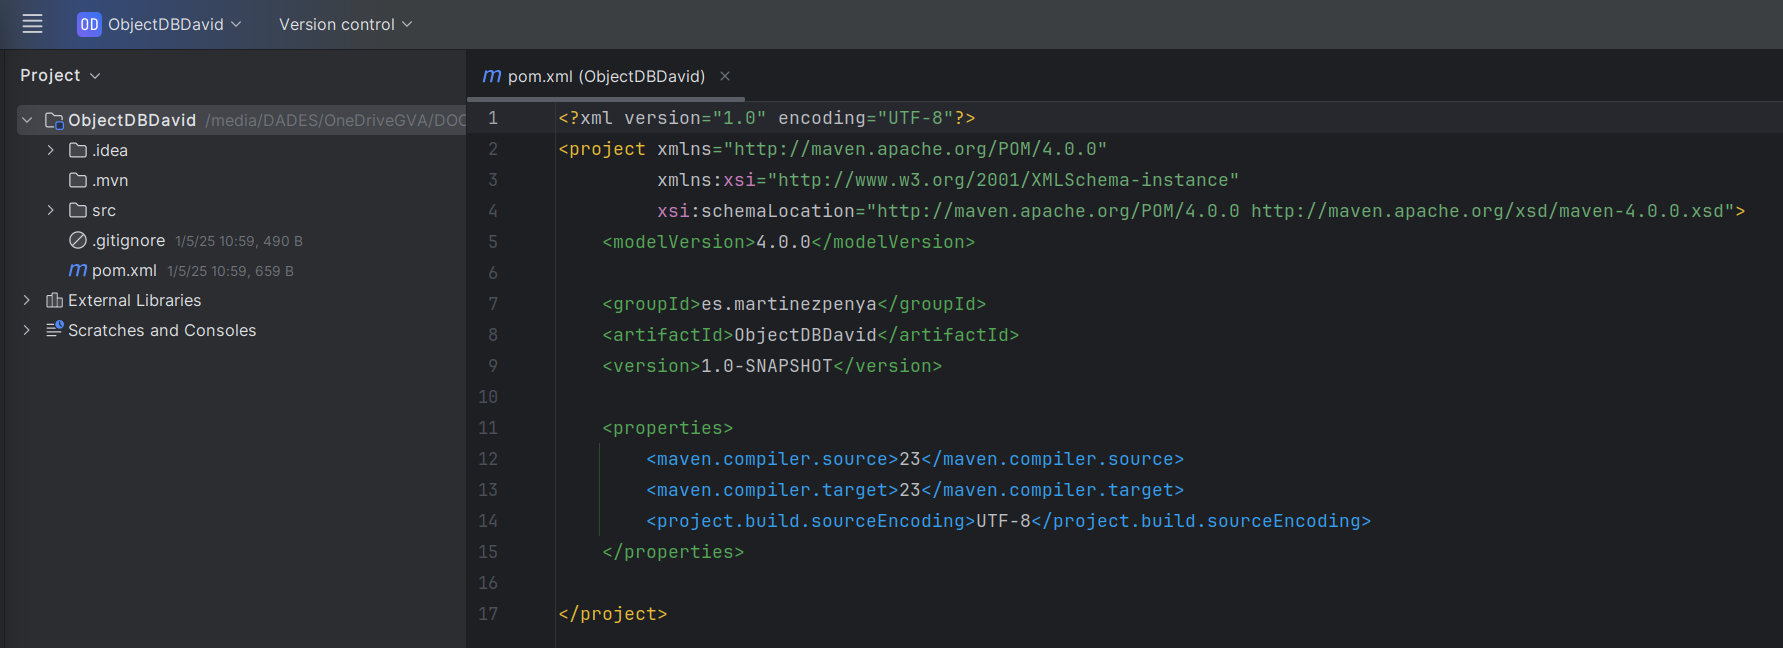
Task: Expand the .idea folder
Action: 50,150
